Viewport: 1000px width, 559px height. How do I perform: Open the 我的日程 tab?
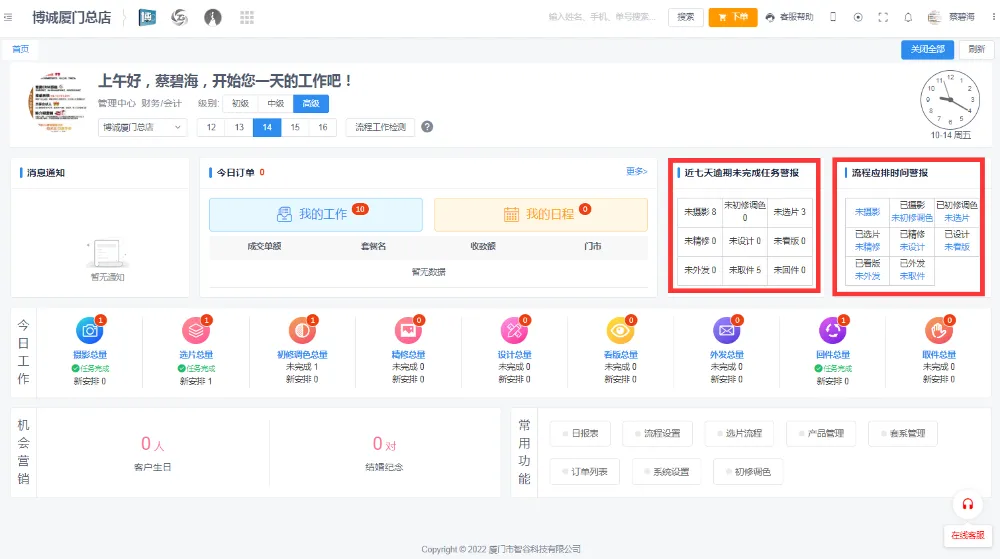pos(540,214)
